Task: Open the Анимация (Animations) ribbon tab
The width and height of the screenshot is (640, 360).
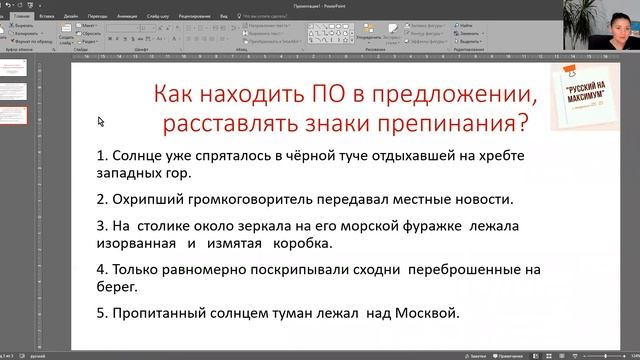Action: pos(127,16)
